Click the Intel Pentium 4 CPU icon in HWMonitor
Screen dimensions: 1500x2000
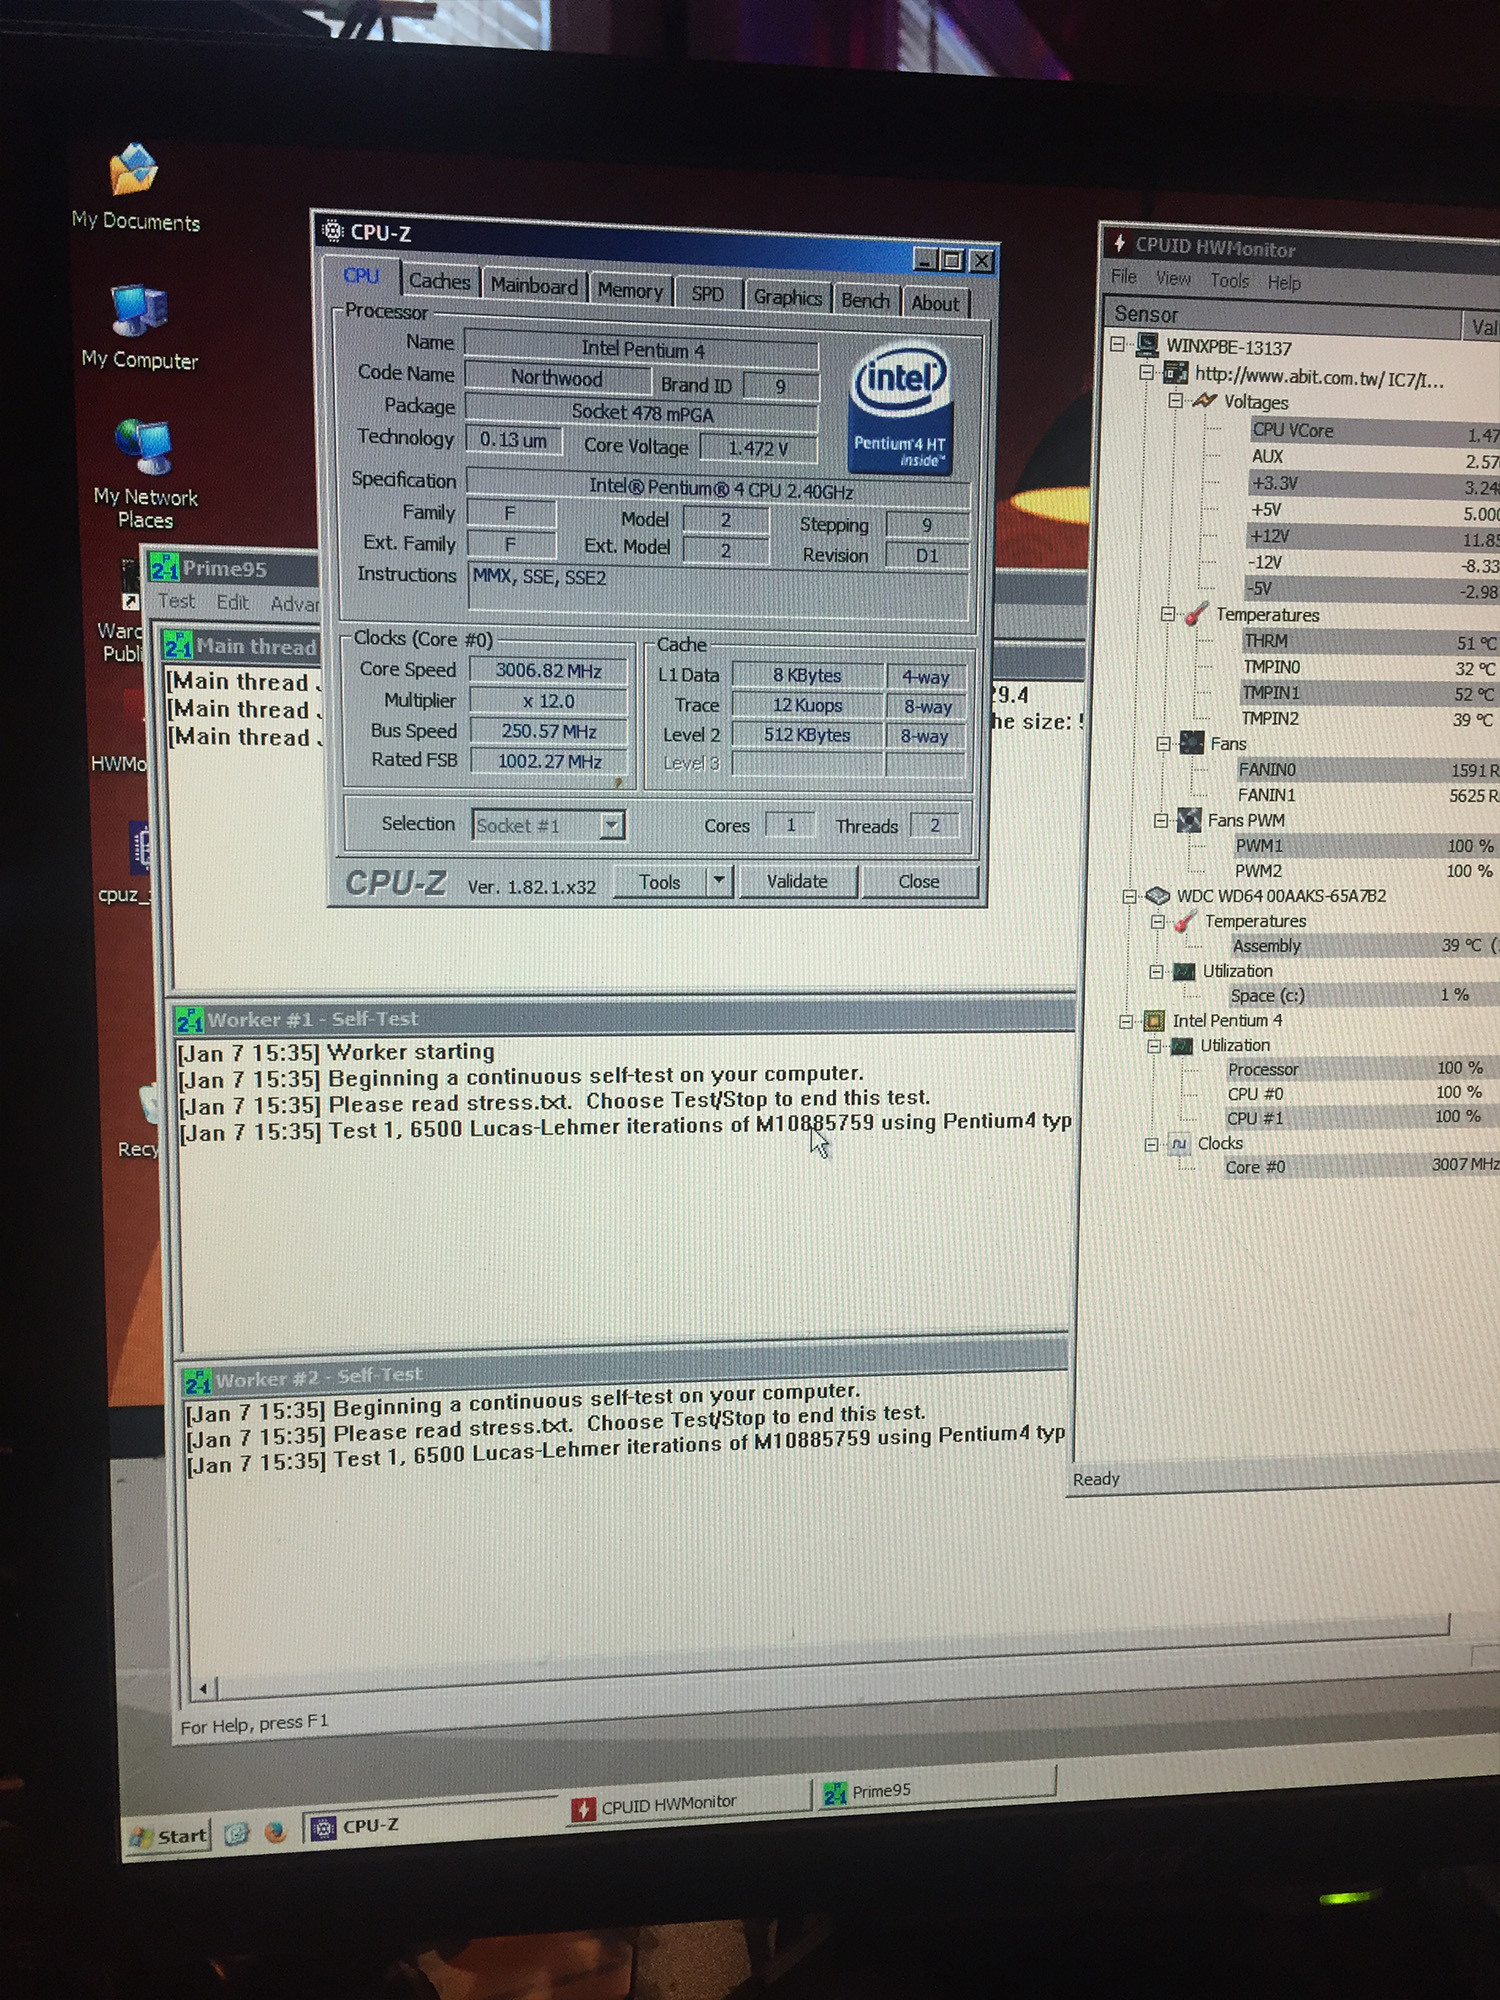1153,1020
